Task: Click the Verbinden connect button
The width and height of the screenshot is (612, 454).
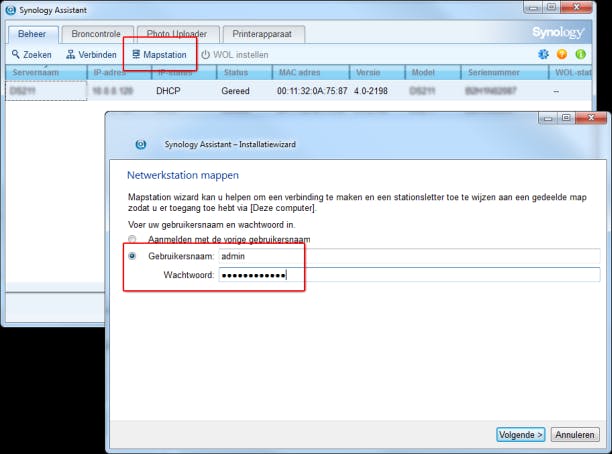Action: [91, 55]
